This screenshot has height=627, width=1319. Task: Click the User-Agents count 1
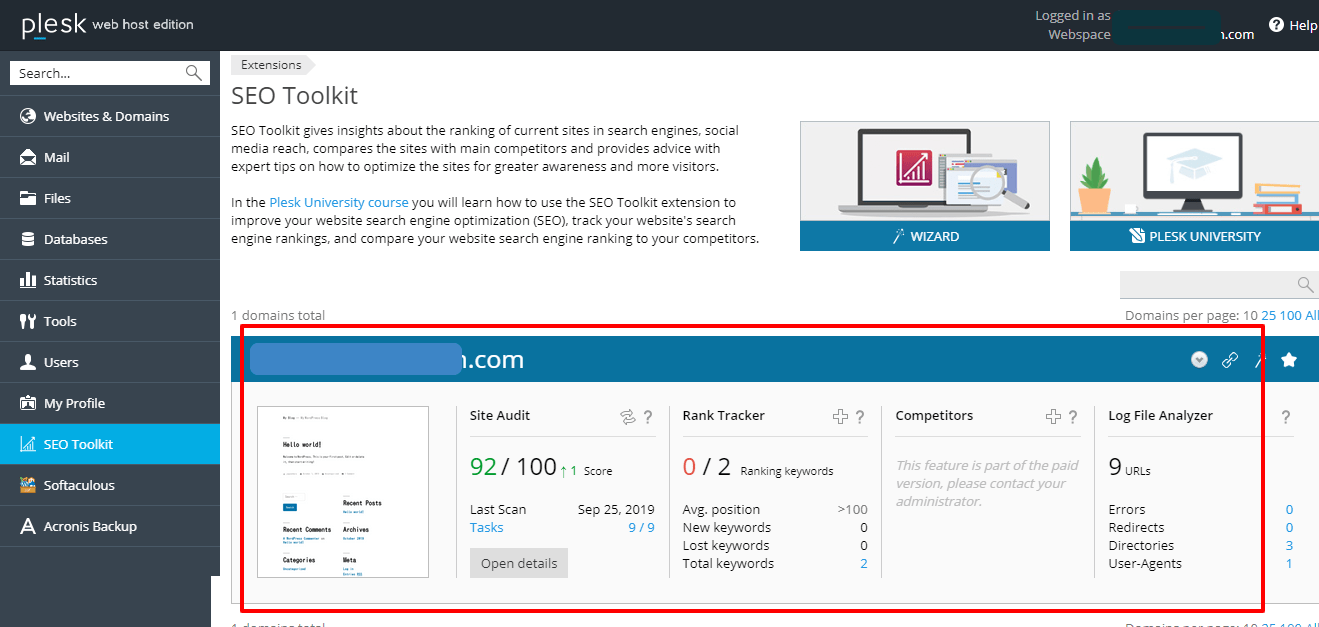(x=1289, y=563)
